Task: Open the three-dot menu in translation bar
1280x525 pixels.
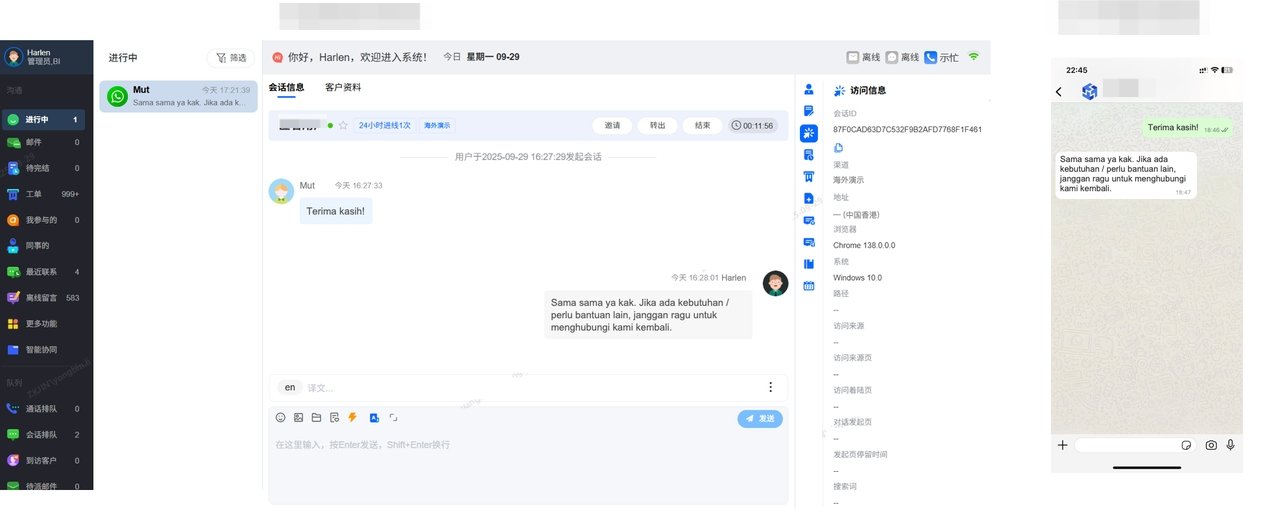Action: coord(770,387)
